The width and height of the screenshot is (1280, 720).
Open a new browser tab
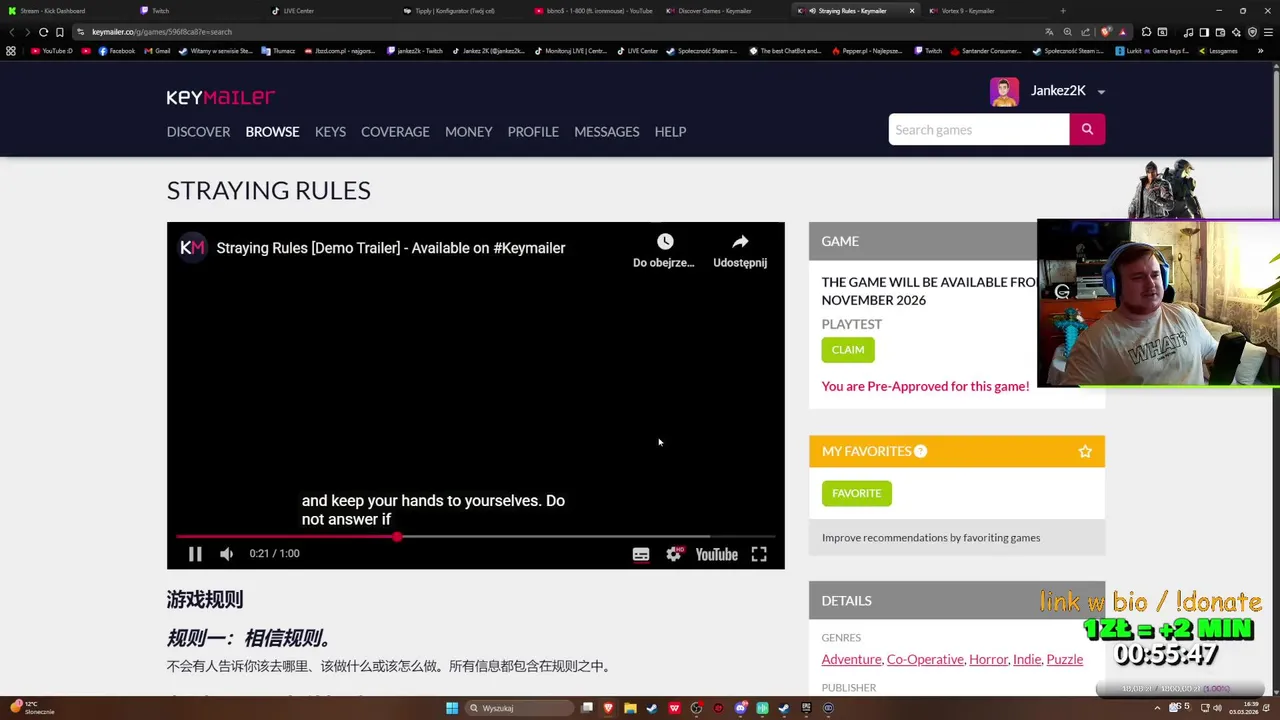tap(1063, 11)
